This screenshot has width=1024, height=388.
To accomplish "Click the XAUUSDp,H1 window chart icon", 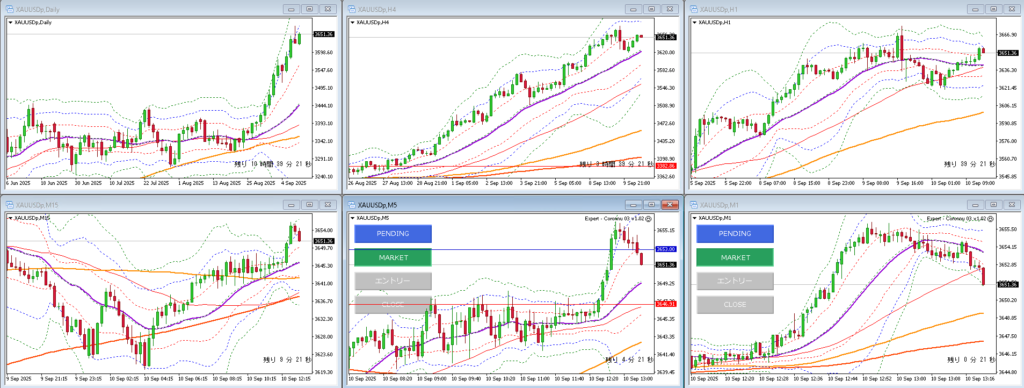I will [694, 9].
